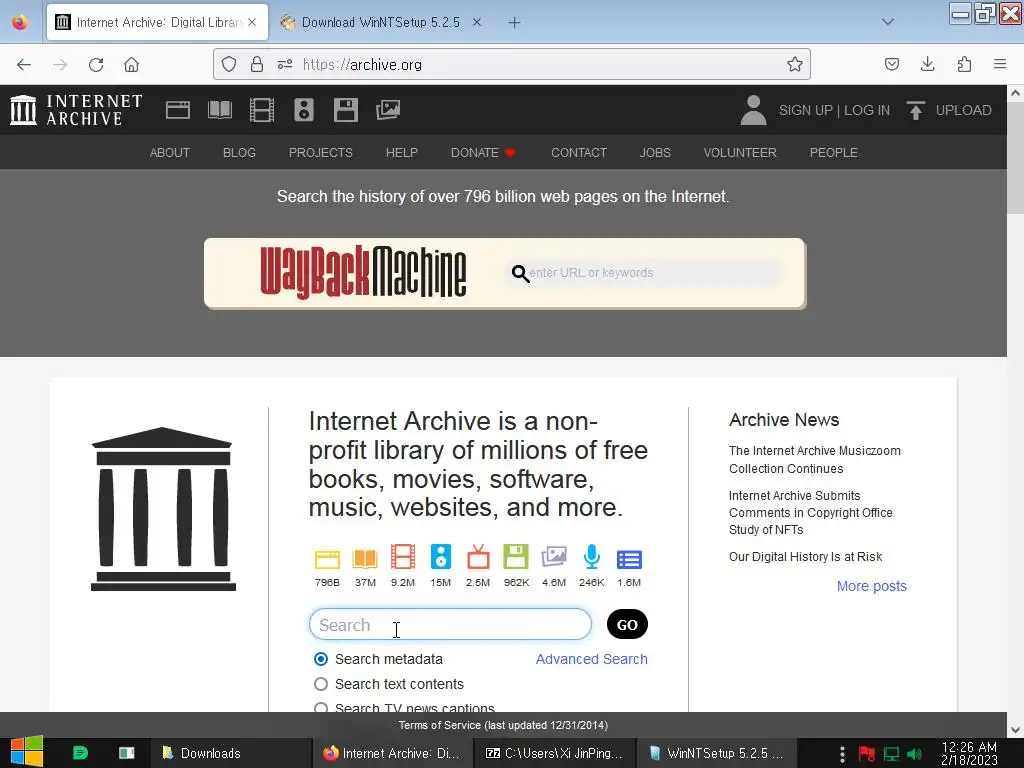This screenshot has width=1024, height=768.
Task: Click the Firefox address bar
Action: coord(511,64)
